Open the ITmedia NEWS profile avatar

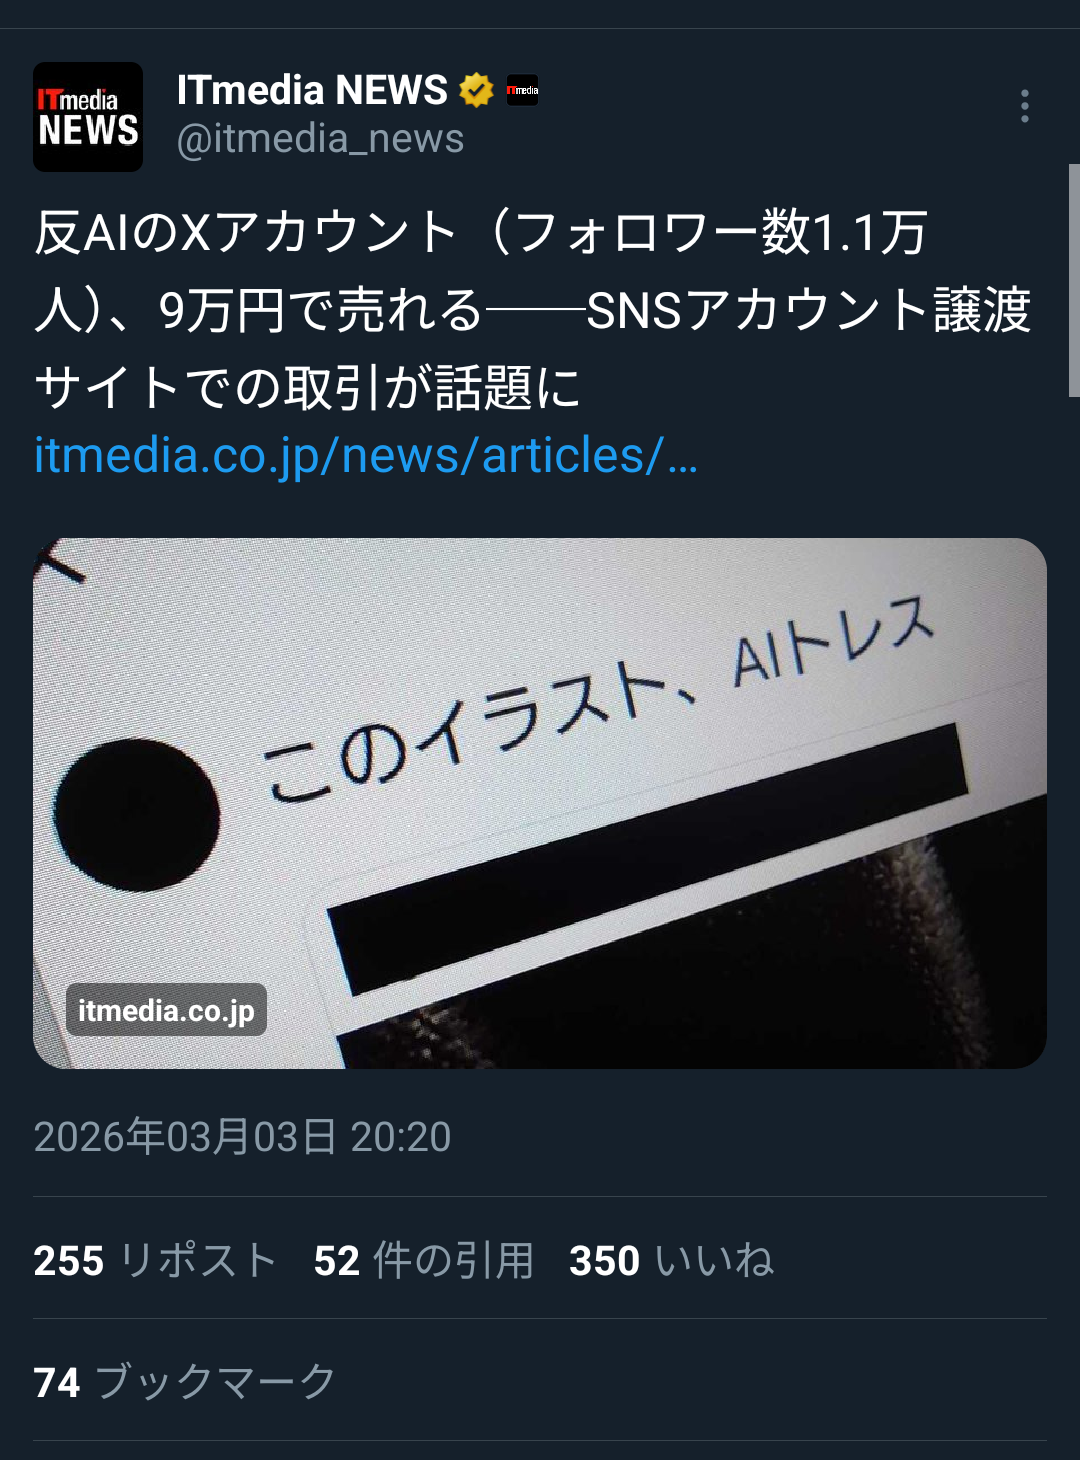click(88, 117)
